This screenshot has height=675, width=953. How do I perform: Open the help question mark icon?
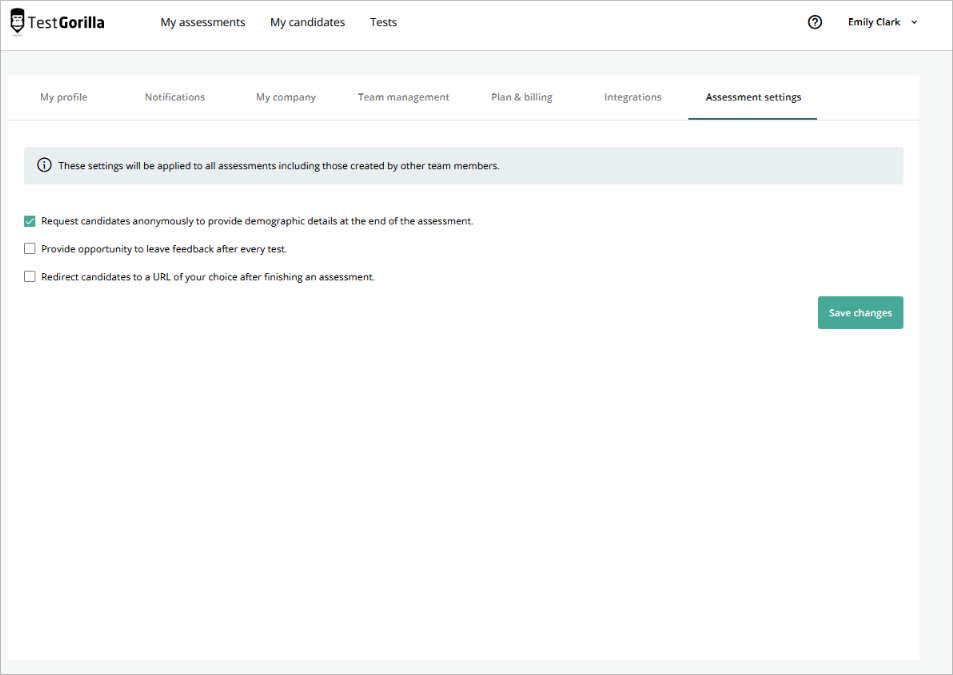814,22
